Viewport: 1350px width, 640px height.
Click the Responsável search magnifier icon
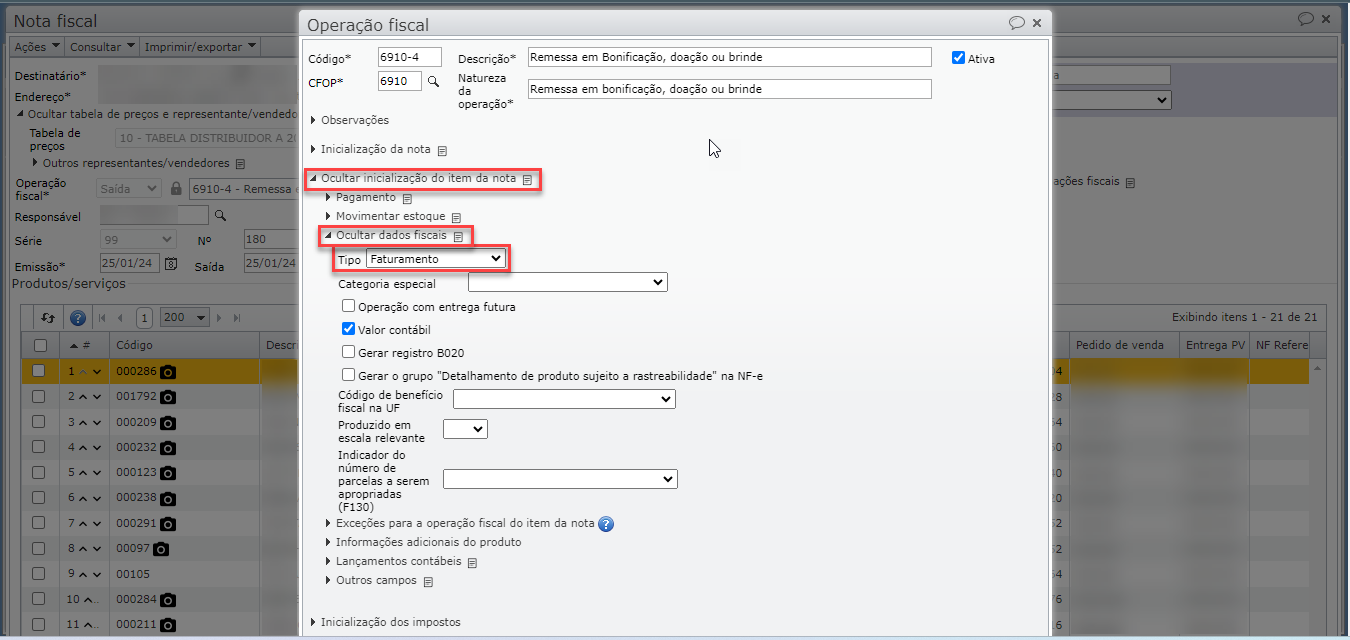pos(220,215)
